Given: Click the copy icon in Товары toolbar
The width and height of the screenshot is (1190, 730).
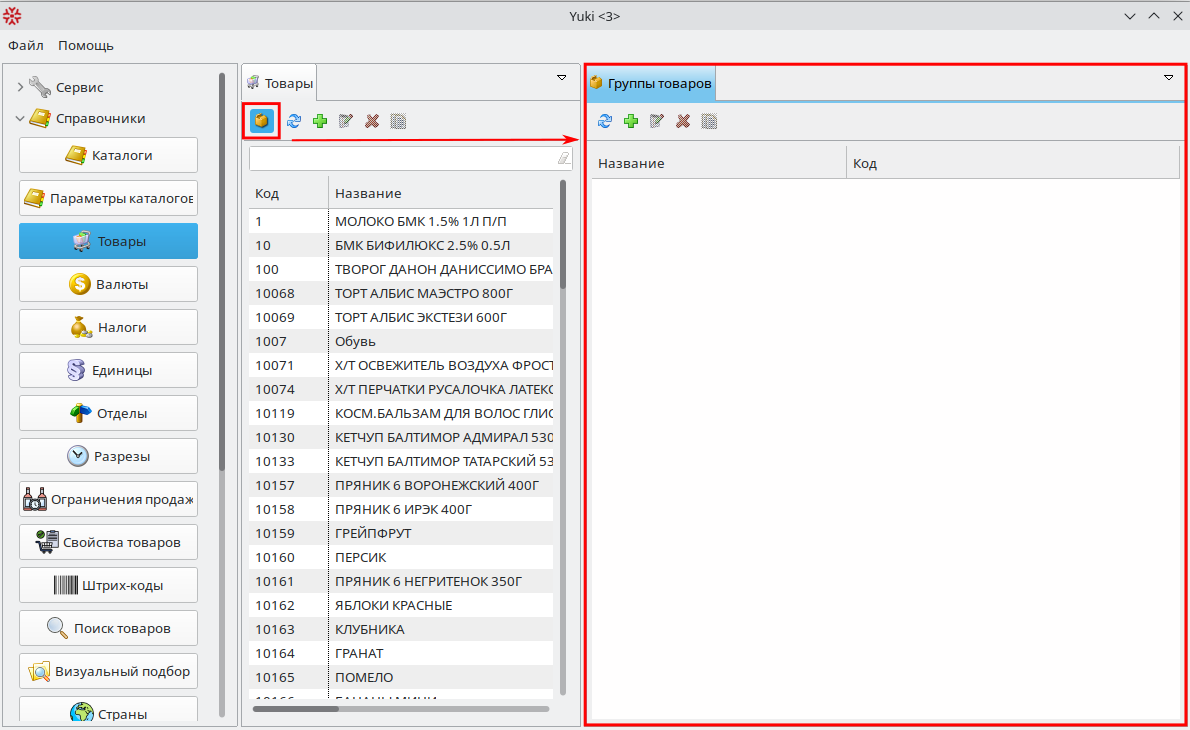Looking at the screenshot, I should pos(398,121).
